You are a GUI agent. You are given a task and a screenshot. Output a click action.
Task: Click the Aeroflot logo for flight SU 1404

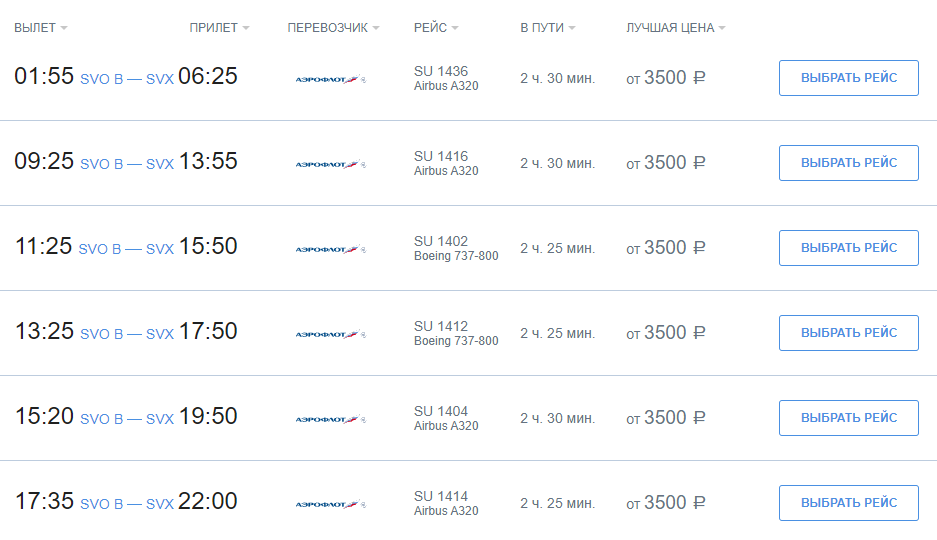[x=330, y=419]
